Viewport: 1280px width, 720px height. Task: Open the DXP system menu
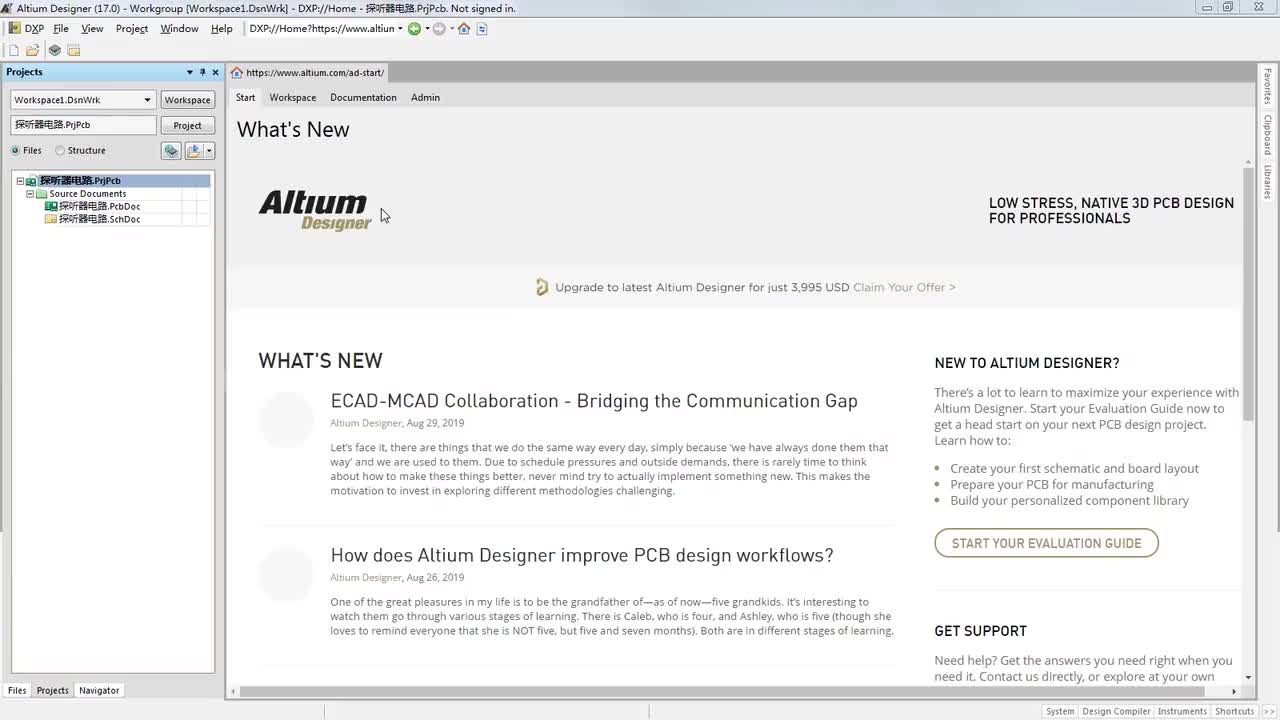[x=27, y=28]
